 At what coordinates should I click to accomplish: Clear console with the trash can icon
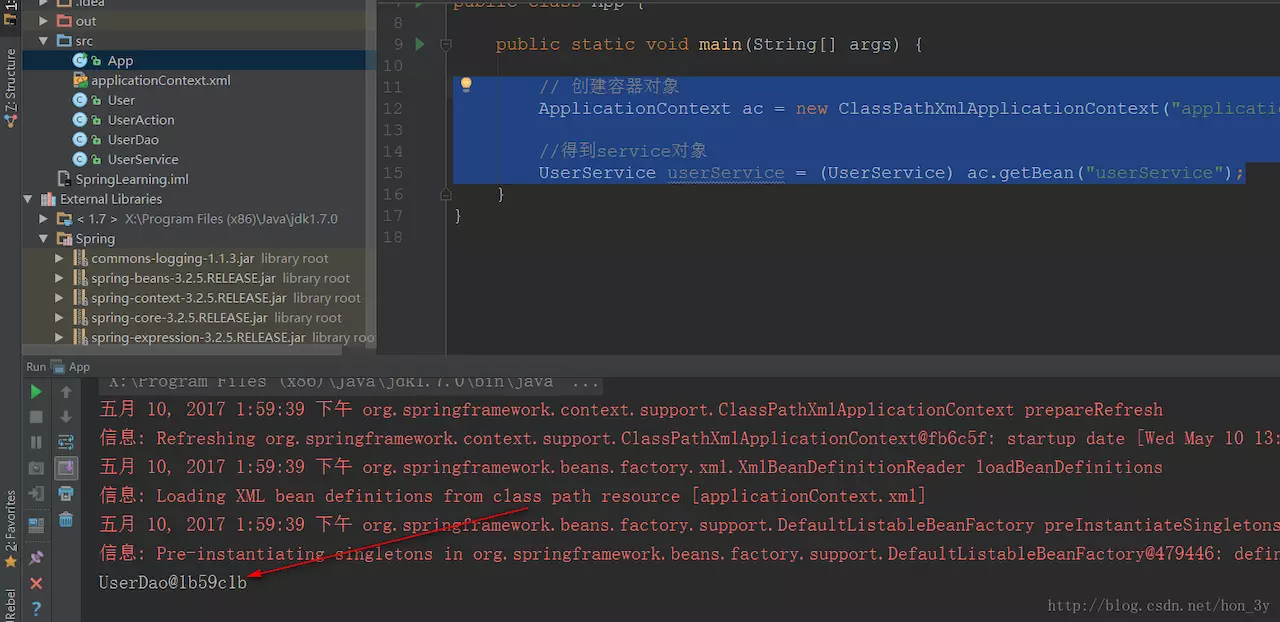(66, 519)
